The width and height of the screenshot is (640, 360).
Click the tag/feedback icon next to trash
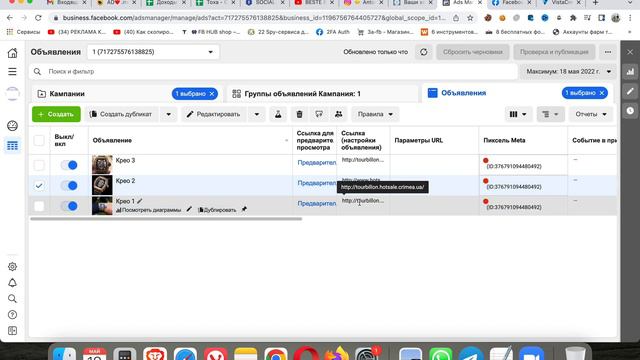click(319, 114)
